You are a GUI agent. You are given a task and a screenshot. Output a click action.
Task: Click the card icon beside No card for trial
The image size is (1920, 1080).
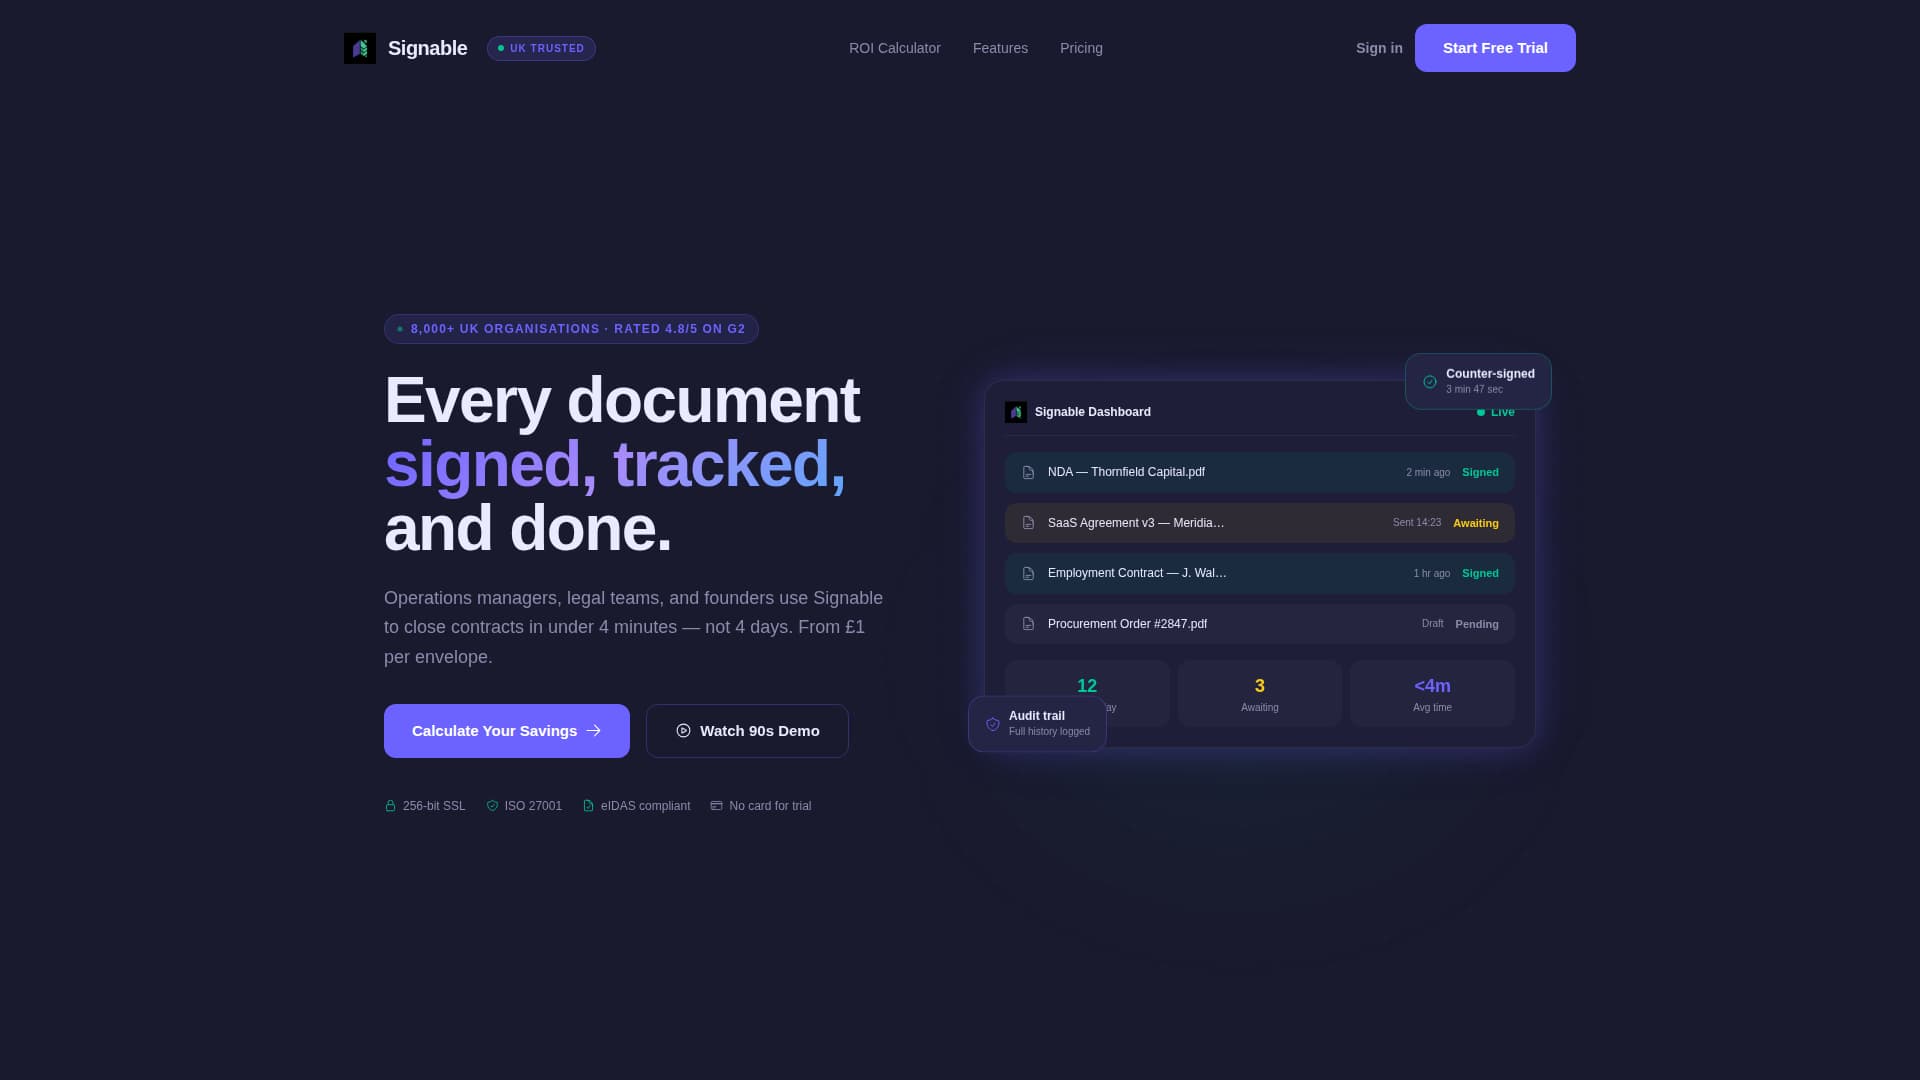click(716, 806)
